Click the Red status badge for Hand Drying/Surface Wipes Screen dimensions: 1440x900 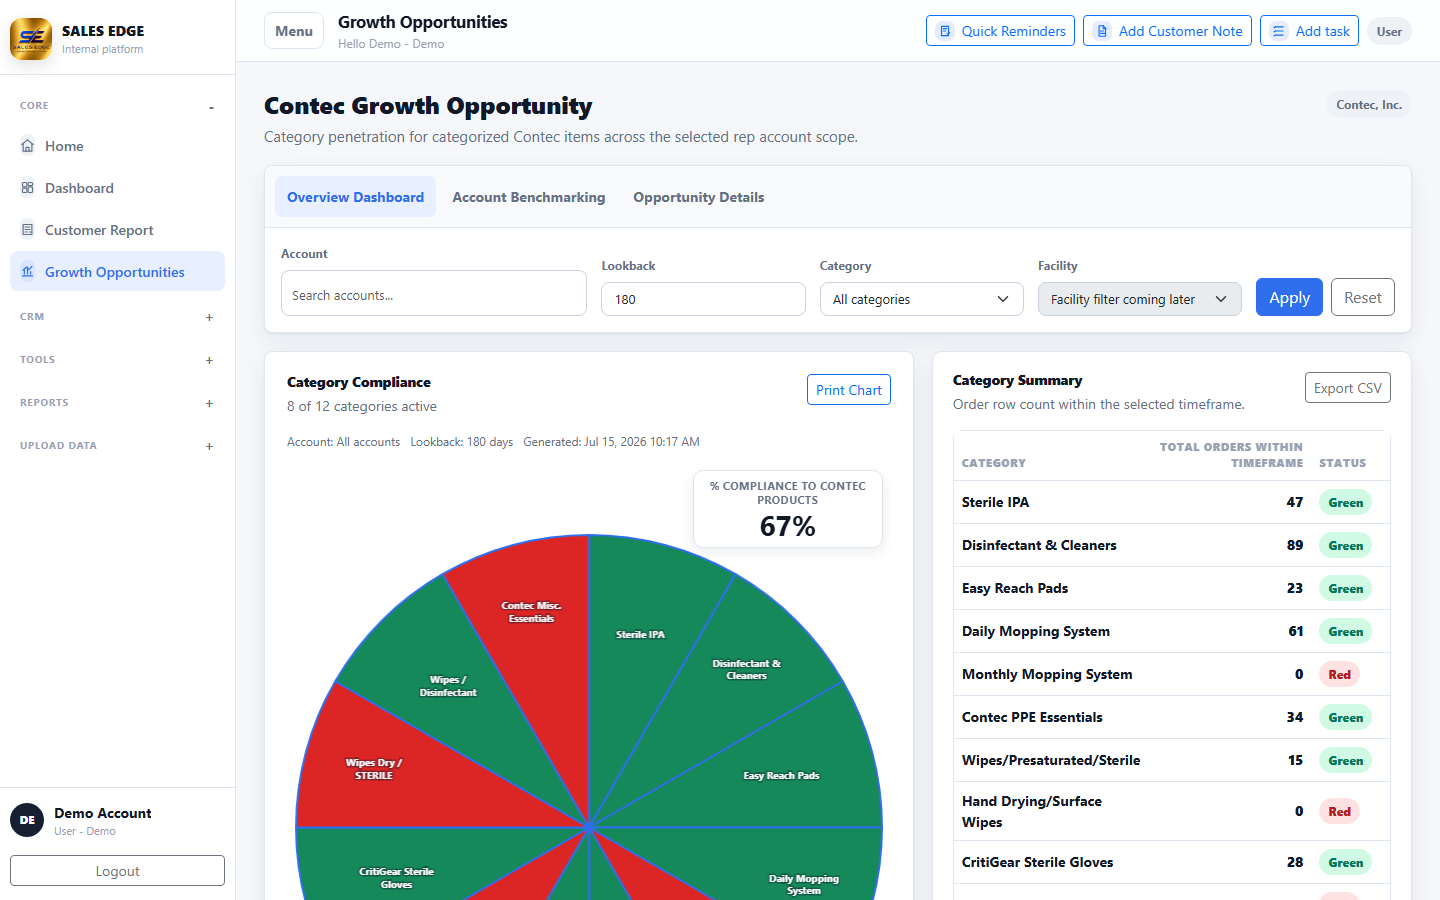1339,811
